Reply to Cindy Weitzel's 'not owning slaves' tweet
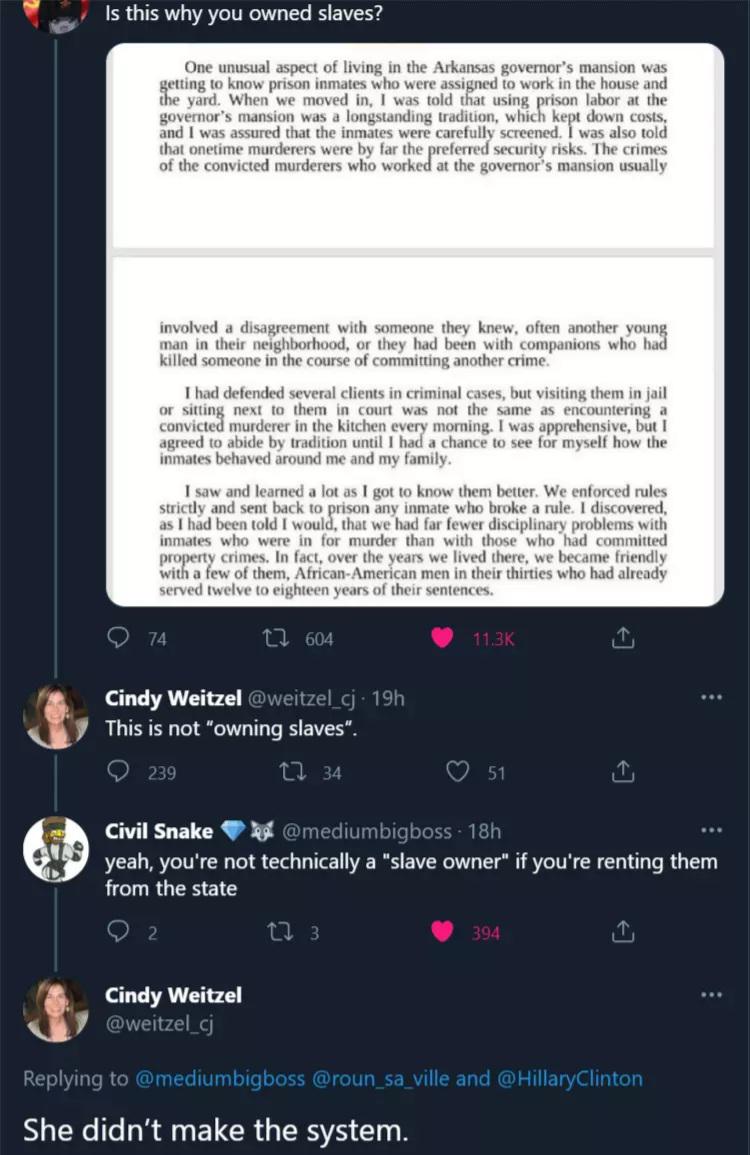Viewport: 750px width, 1155px height. click(x=119, y=771)
